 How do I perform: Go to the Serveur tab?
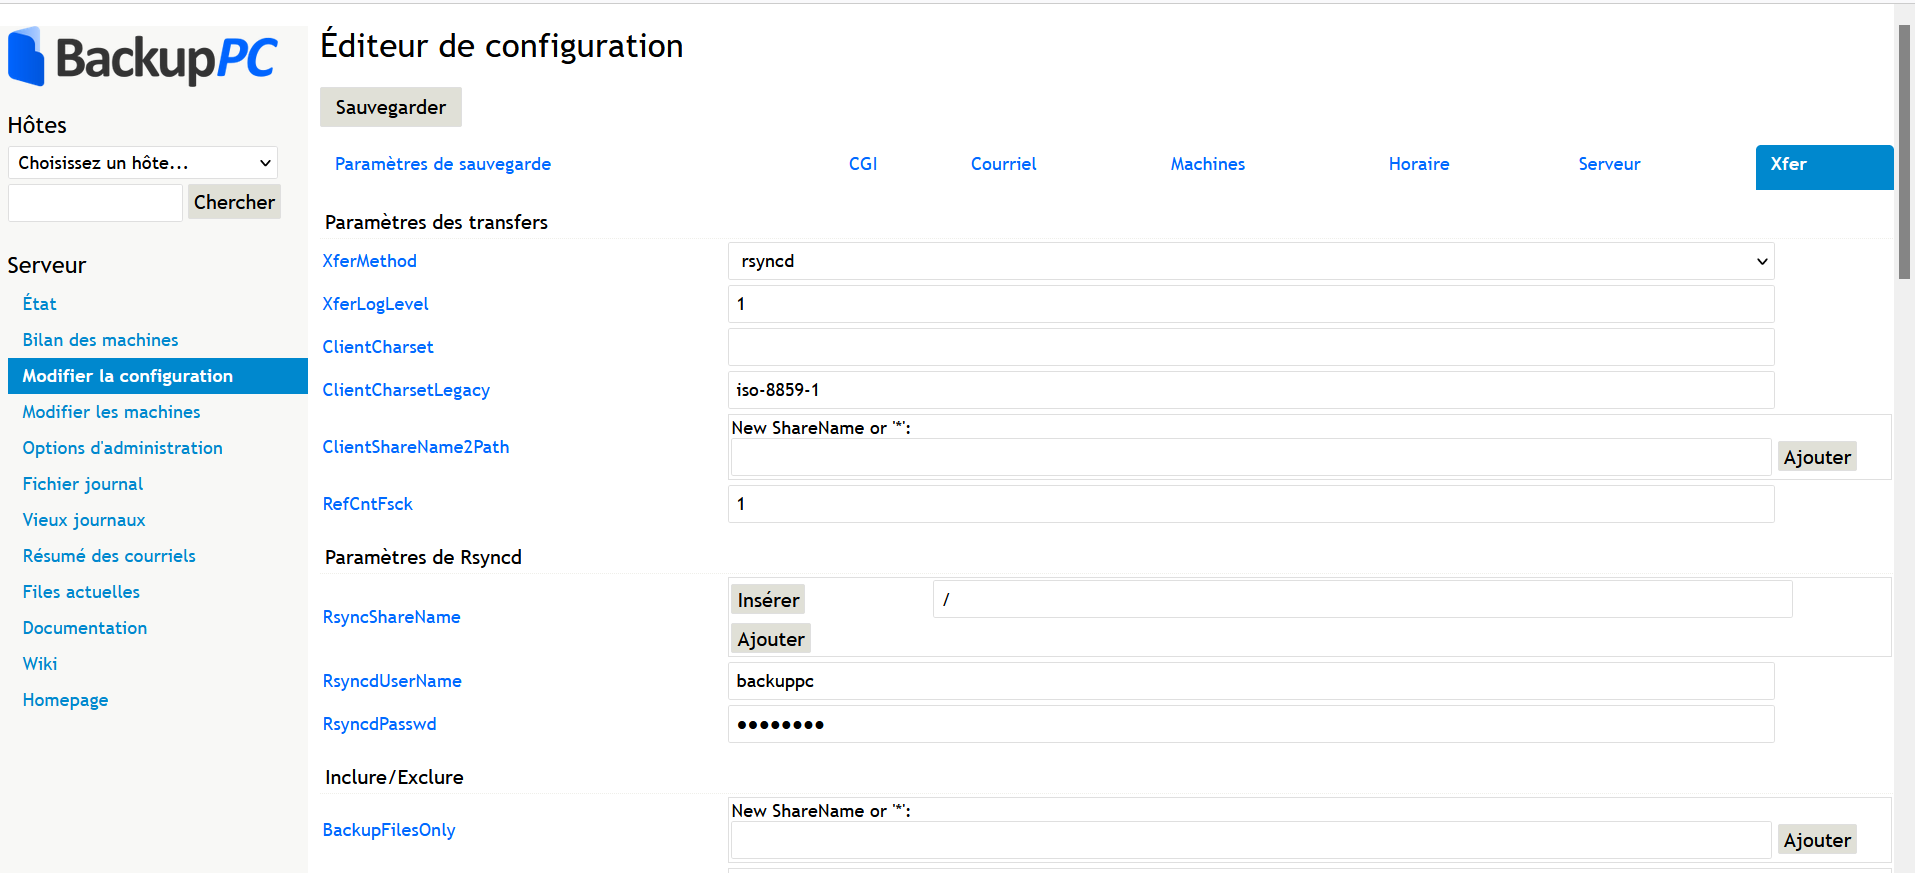[1608, 164]
